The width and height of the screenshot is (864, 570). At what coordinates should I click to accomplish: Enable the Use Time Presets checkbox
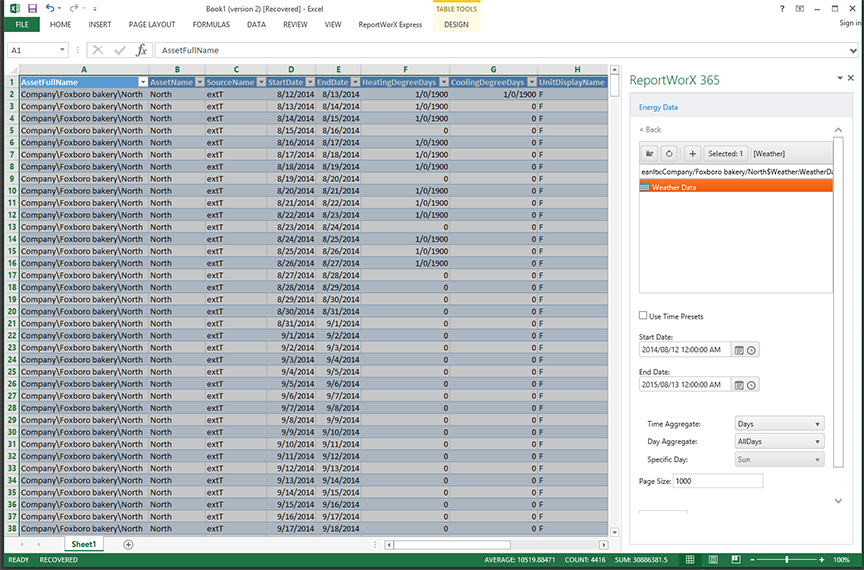click(643, 316)
